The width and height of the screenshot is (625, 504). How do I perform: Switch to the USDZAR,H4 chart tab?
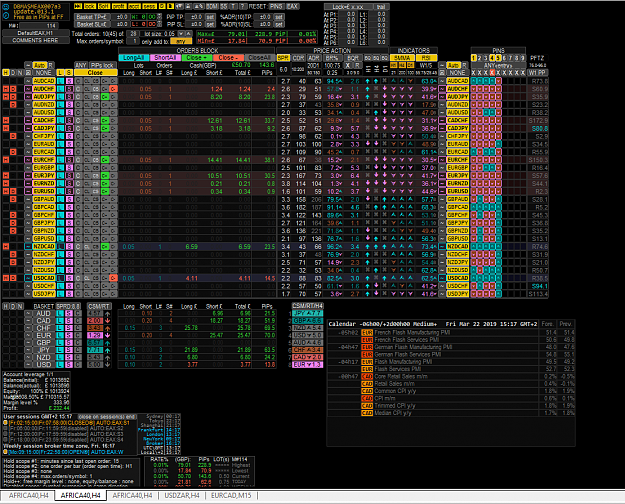click(x=182, y=496)
